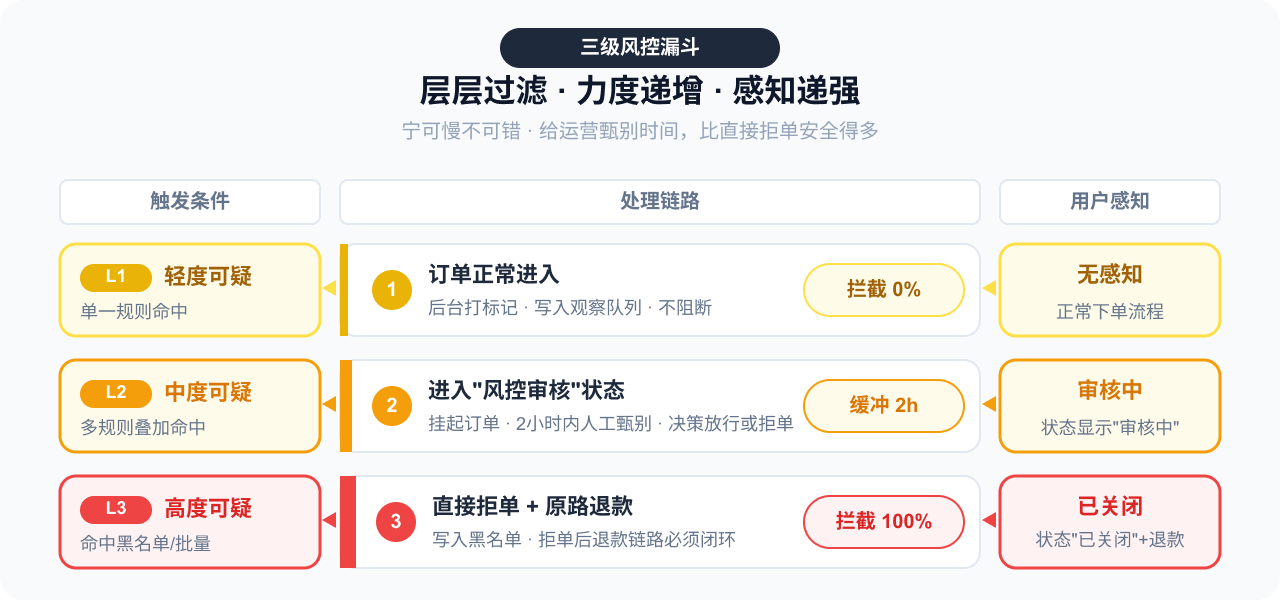Click the L2 level badge
This screenshot has height=600, width=1280.
pos(116,392)
